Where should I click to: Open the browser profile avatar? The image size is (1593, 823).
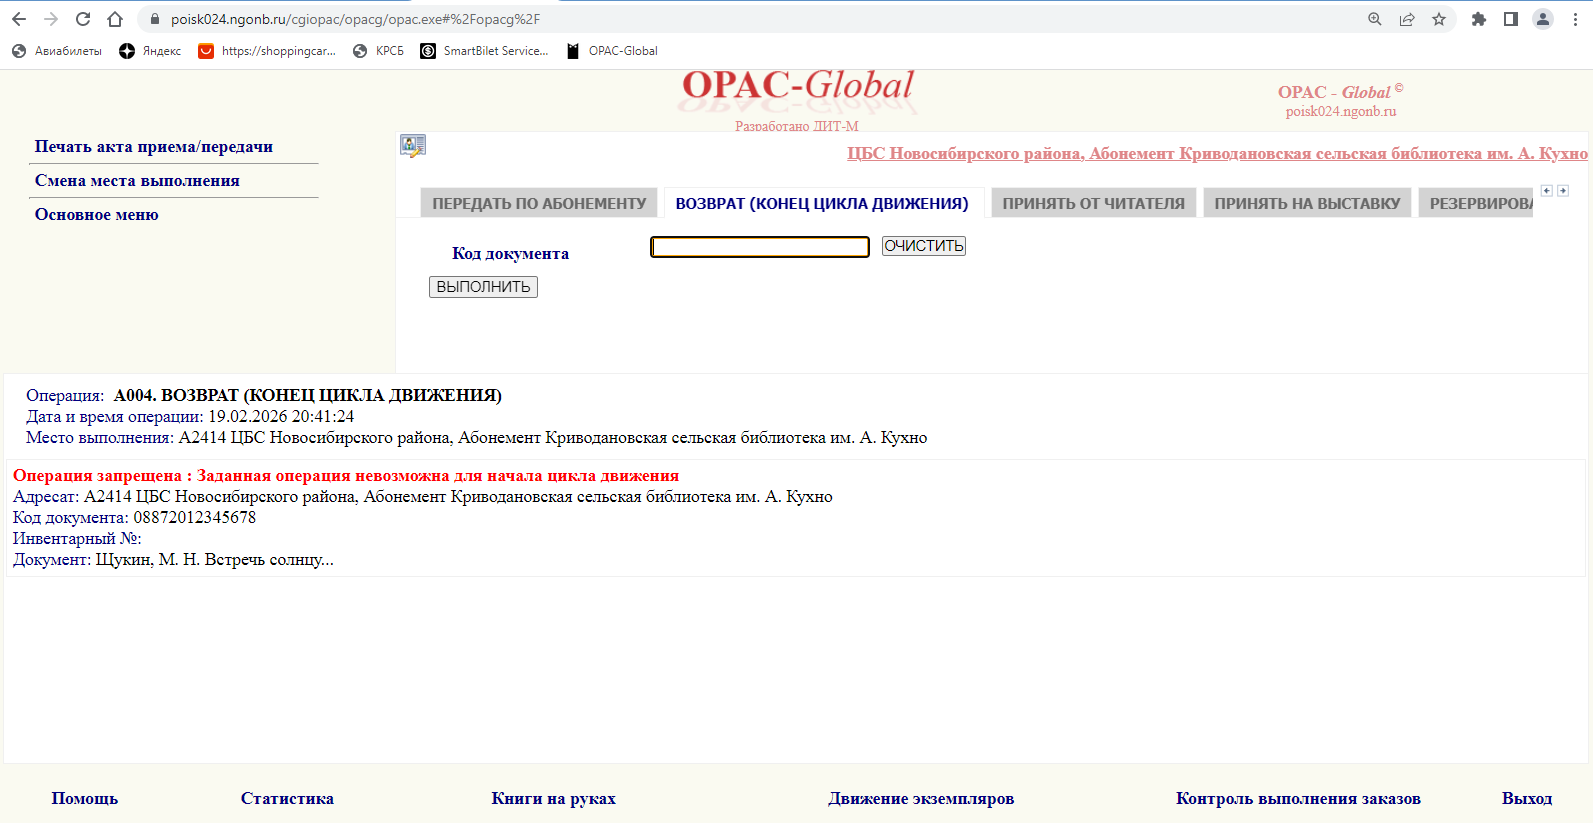pos(1543,19)
